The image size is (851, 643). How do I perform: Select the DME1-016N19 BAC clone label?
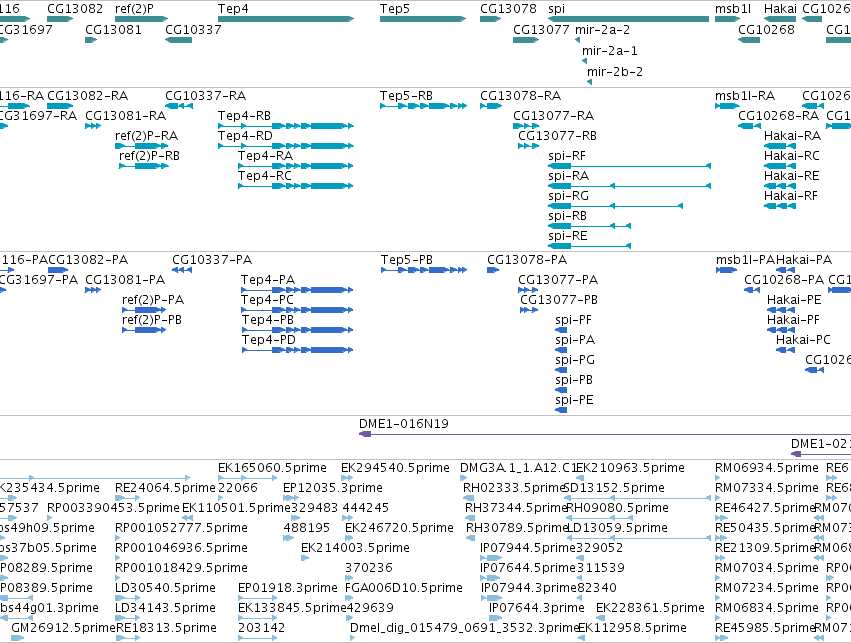coord(404,424)
